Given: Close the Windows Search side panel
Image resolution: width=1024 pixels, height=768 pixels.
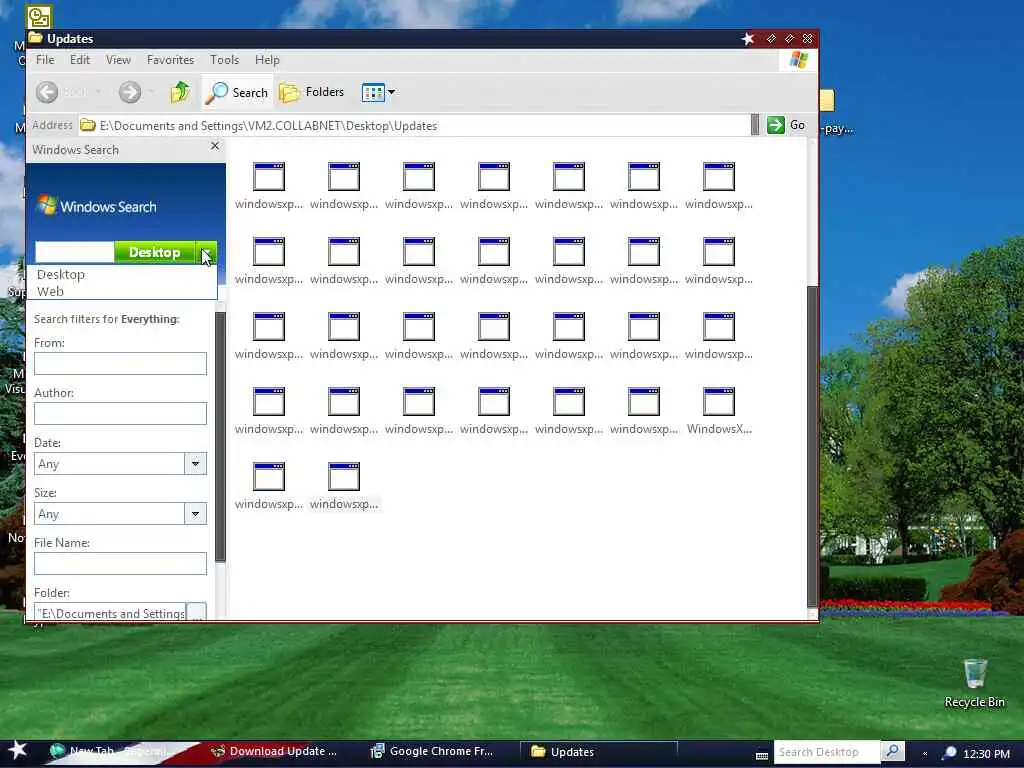Looking at the screenshot, I should click(215, 146).
